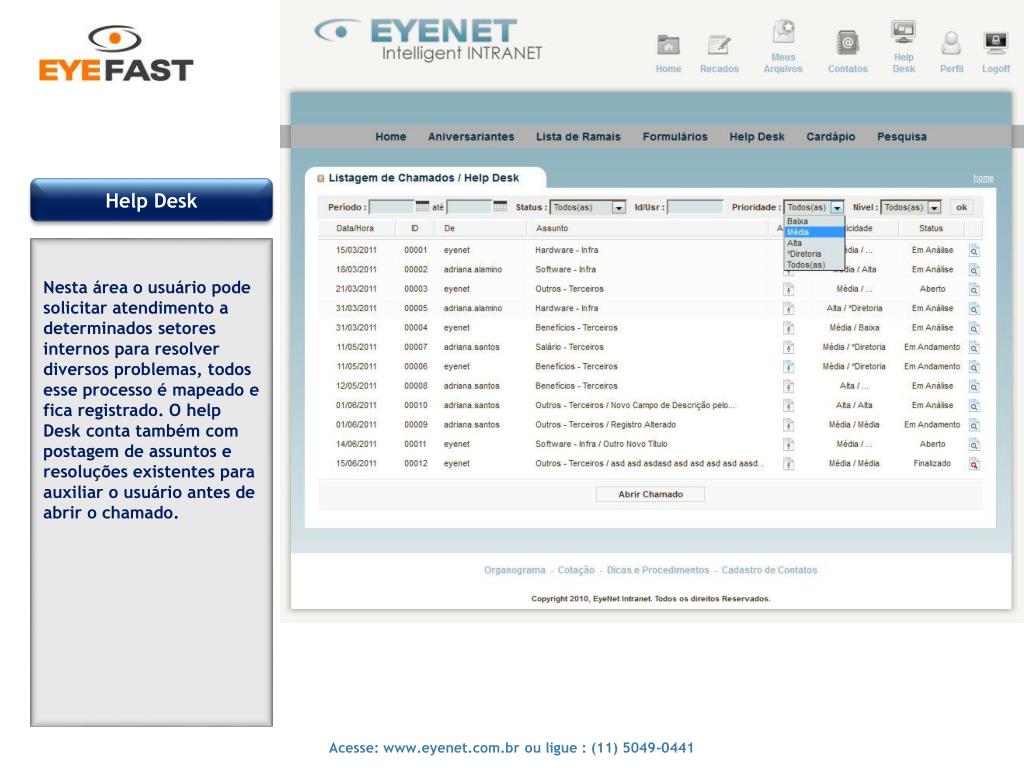Screen dimensions: 1024x768
Task: Open attachment icon for ticket 00003
Action: (x=789, y=290)
